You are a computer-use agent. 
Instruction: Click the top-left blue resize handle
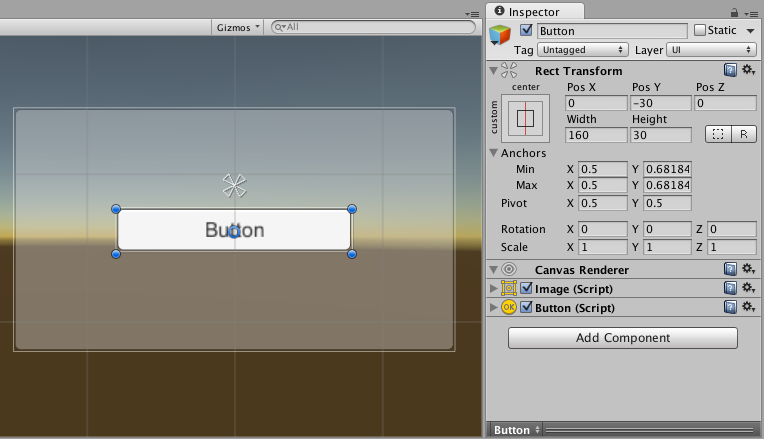[x=115, y=209]
